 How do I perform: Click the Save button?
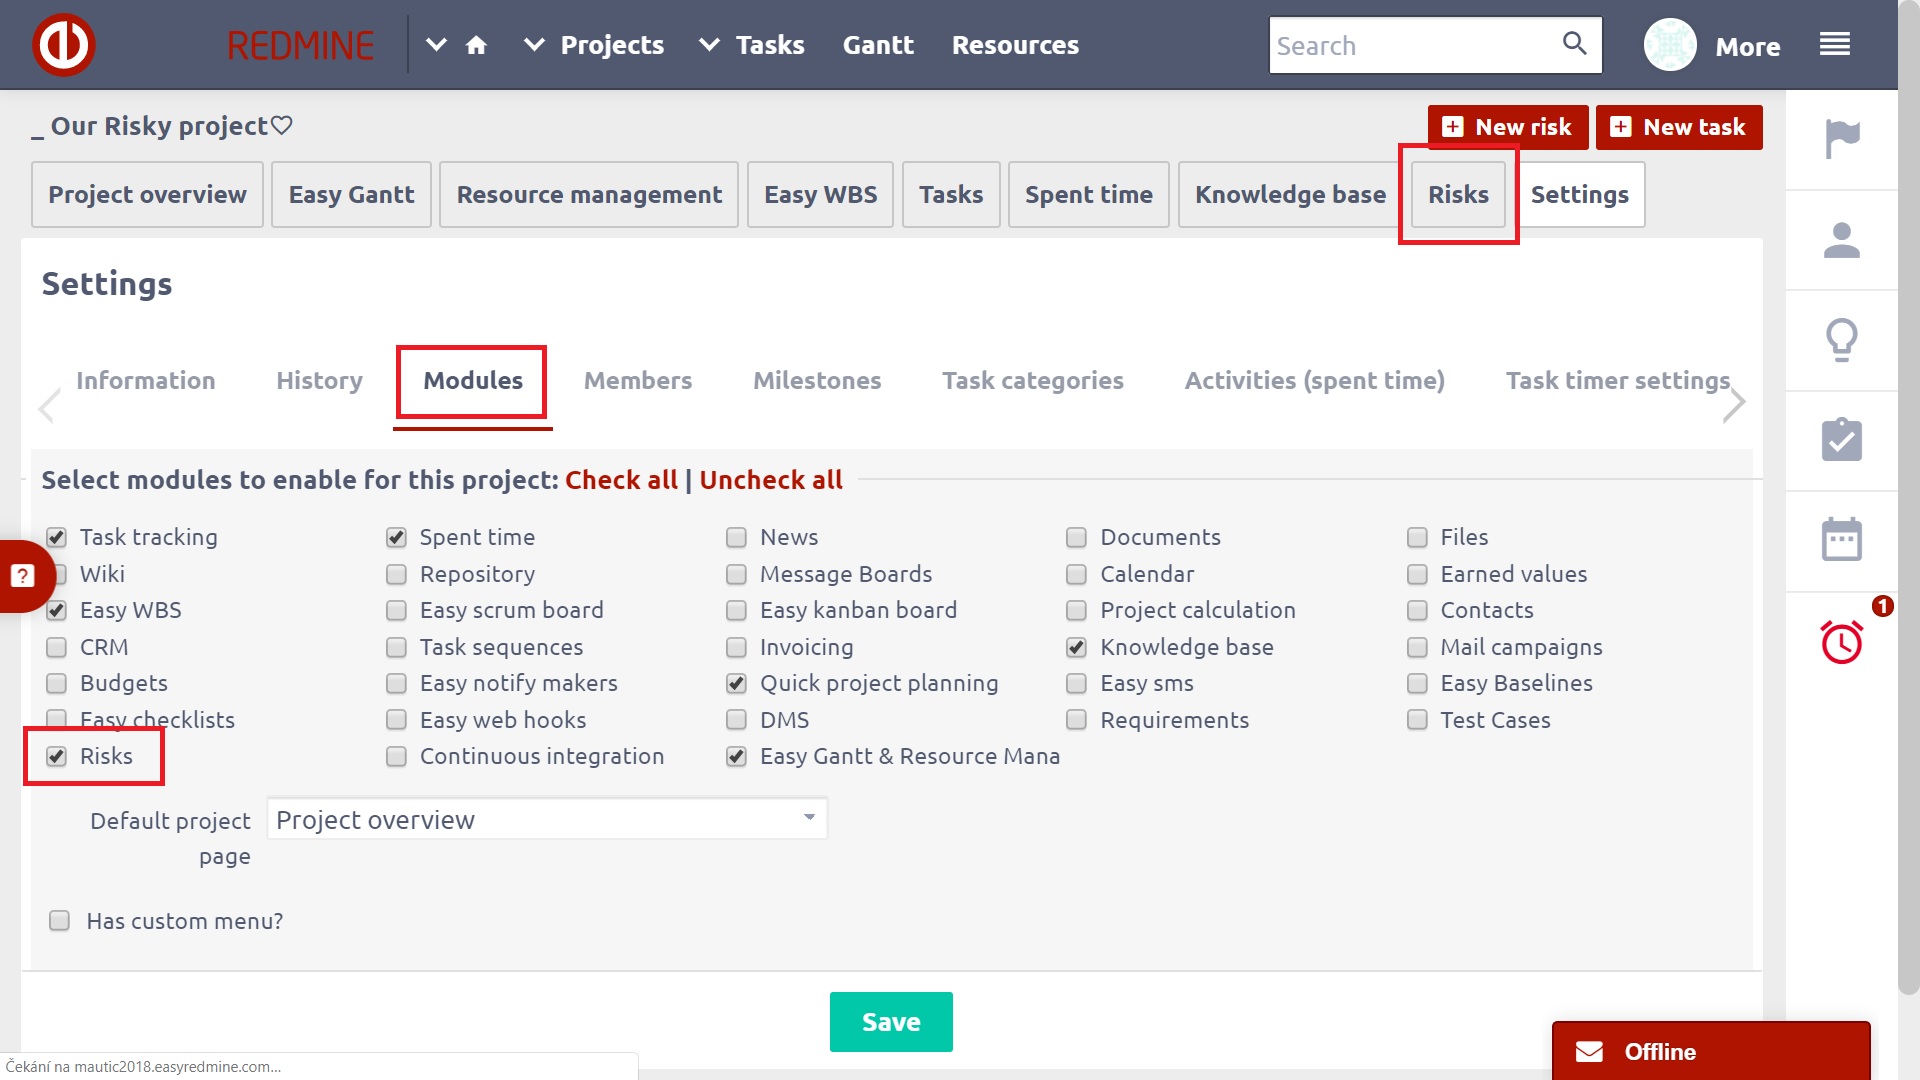(891, 1022)
